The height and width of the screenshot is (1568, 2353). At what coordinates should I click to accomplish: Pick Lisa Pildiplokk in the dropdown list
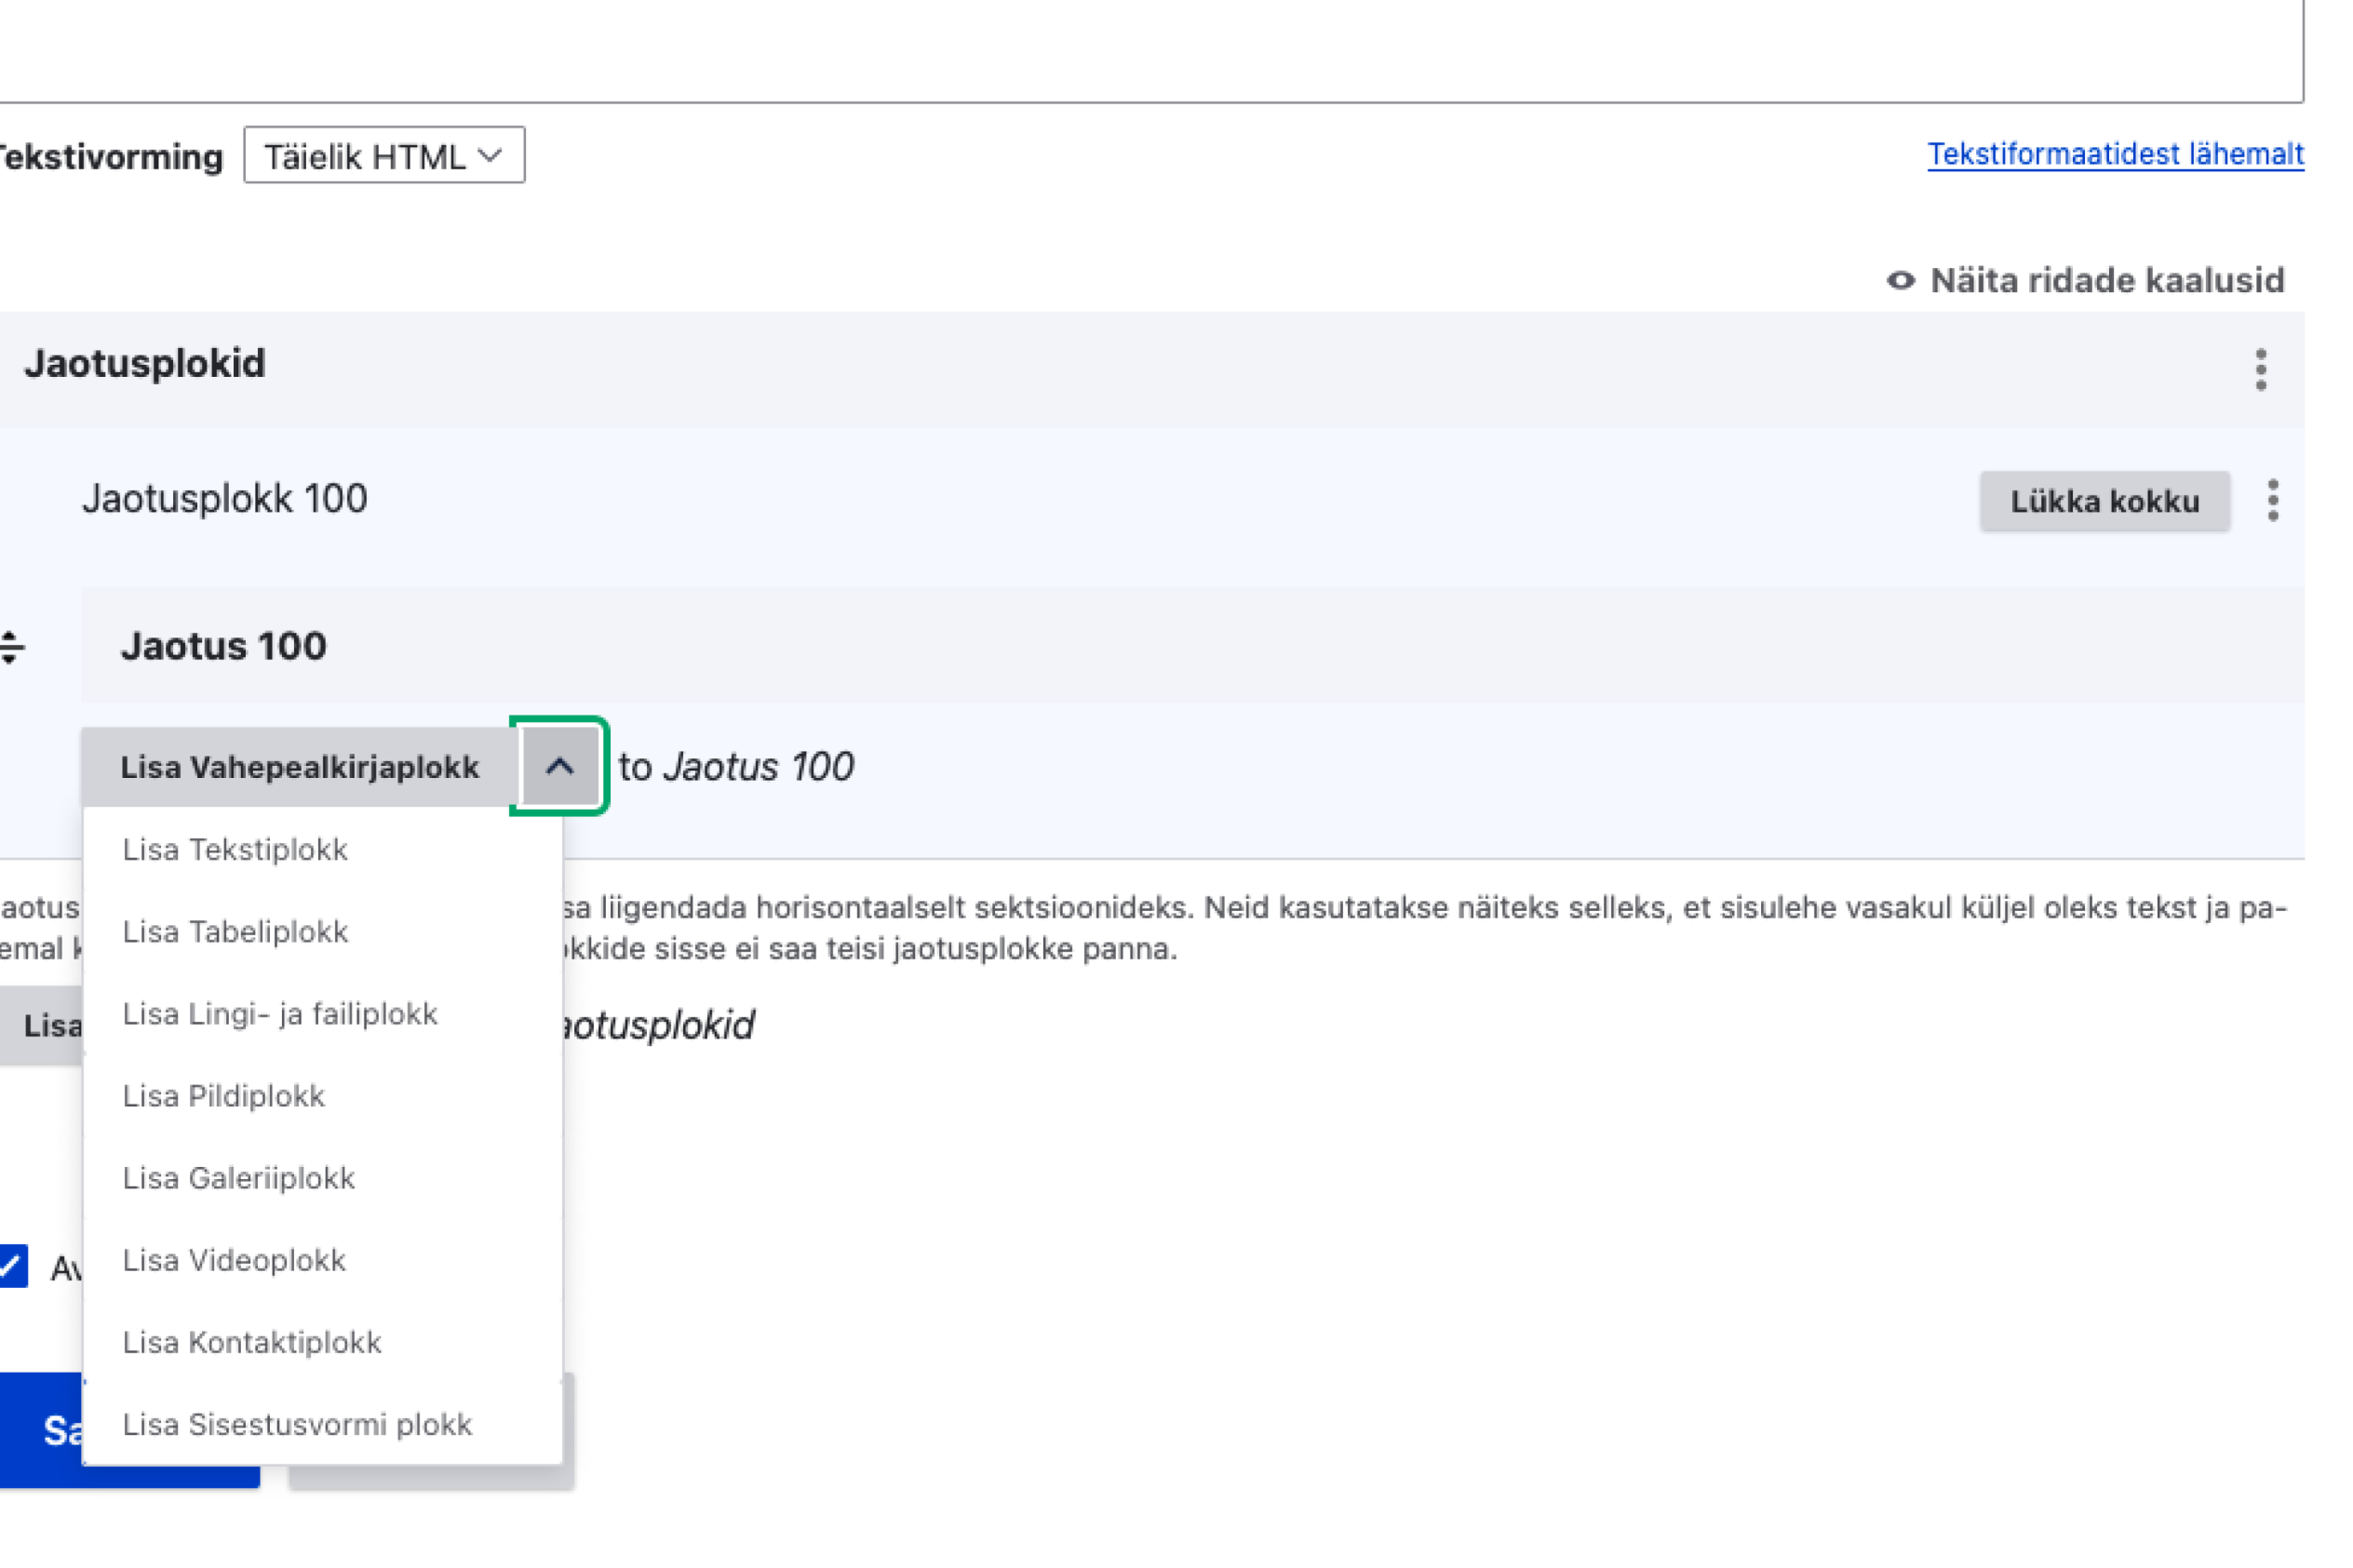click(224, 1096)
